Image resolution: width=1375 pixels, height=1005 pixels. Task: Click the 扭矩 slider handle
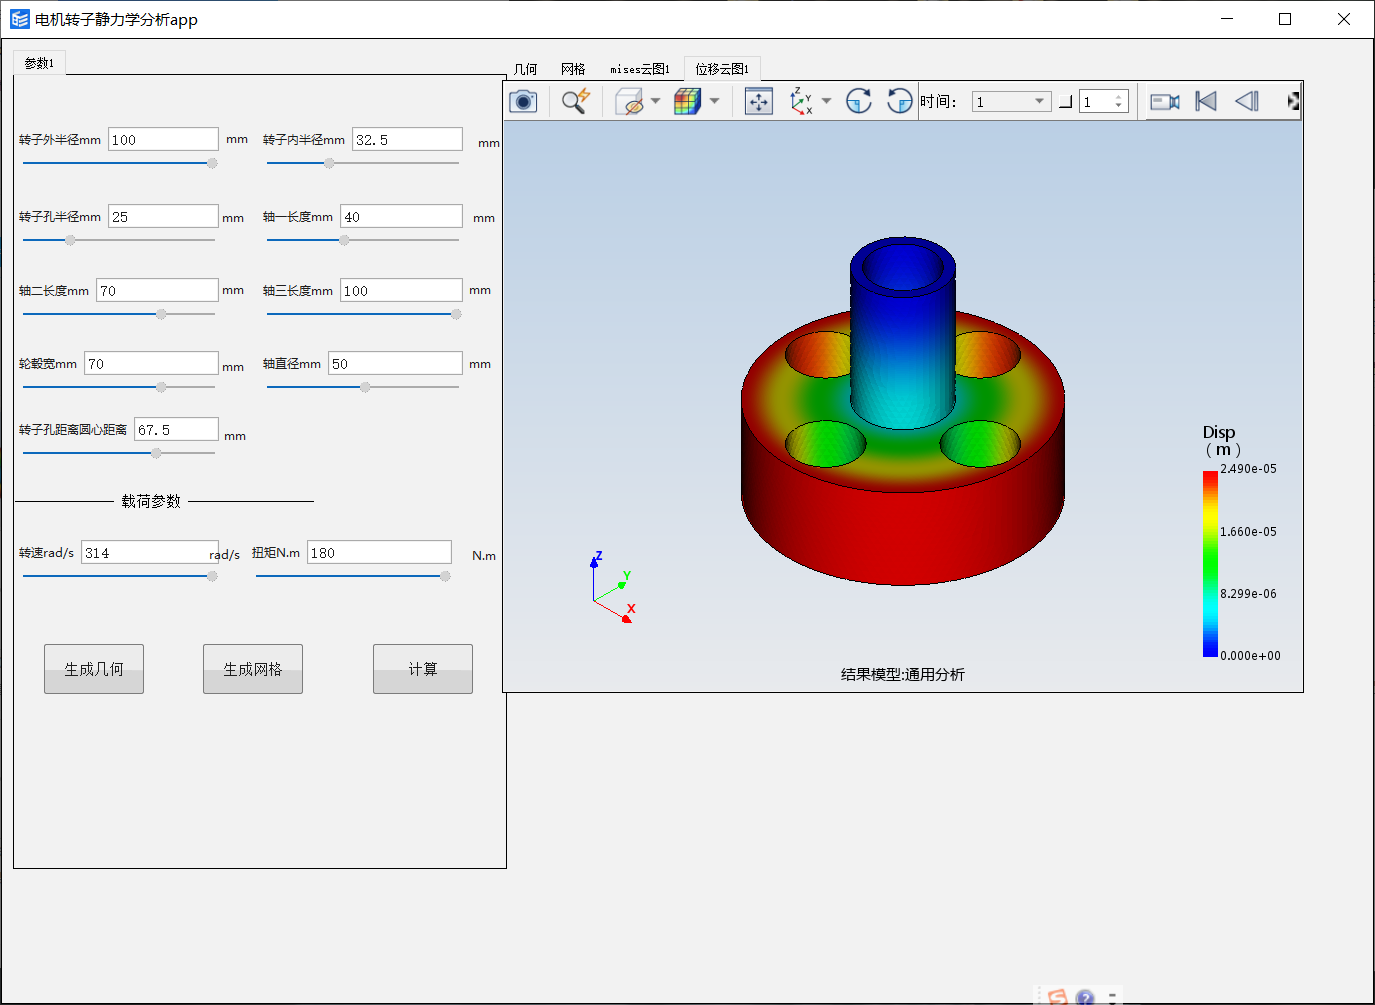pos(445,576)
